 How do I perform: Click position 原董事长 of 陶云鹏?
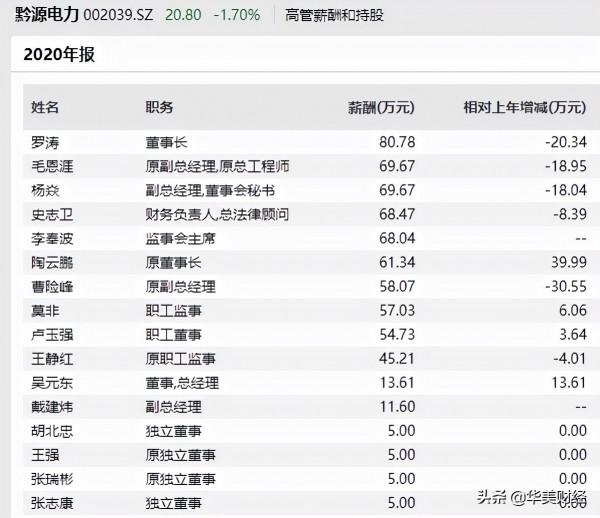point(173,263)
